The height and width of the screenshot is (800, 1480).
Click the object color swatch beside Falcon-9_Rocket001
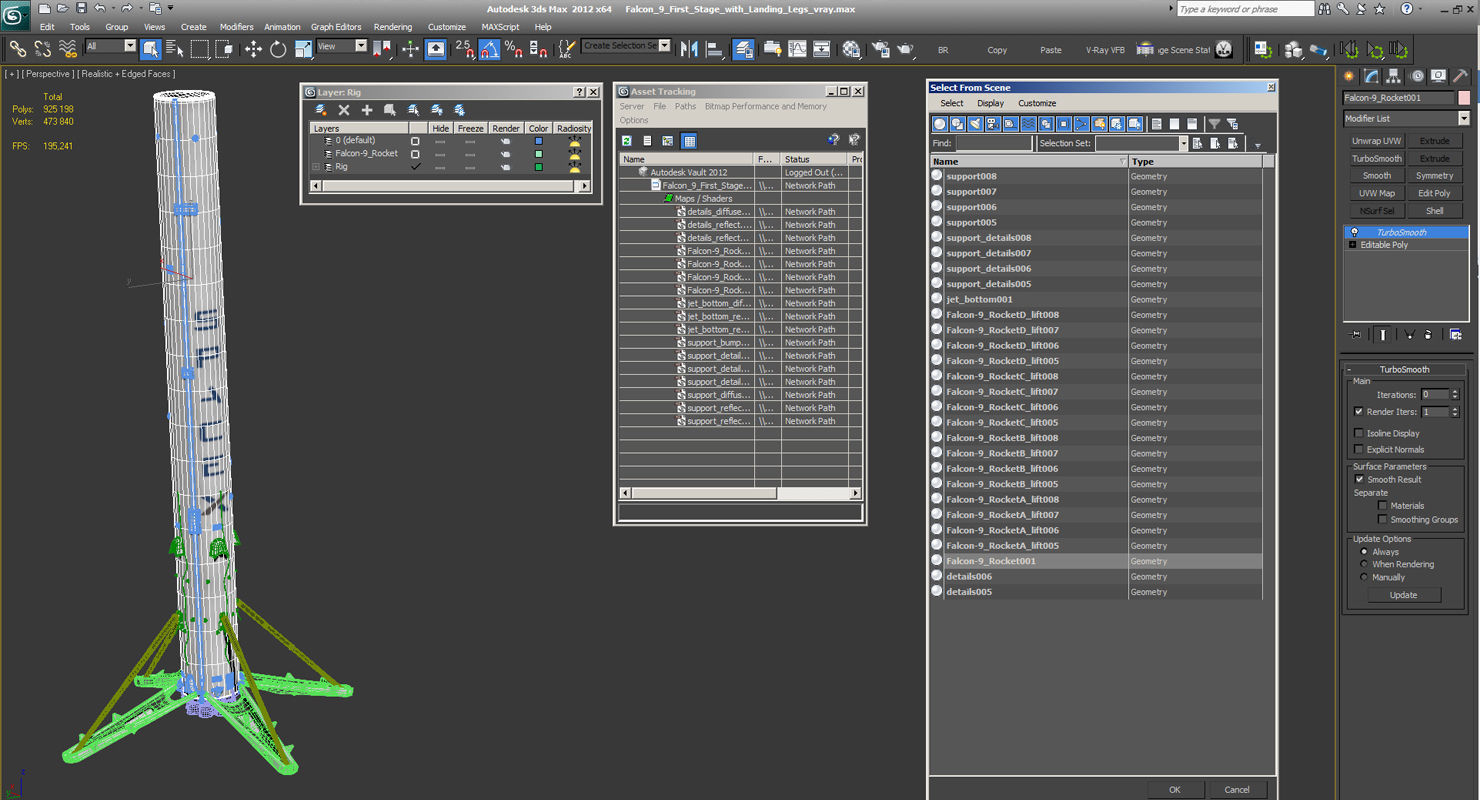(1464, 98)
